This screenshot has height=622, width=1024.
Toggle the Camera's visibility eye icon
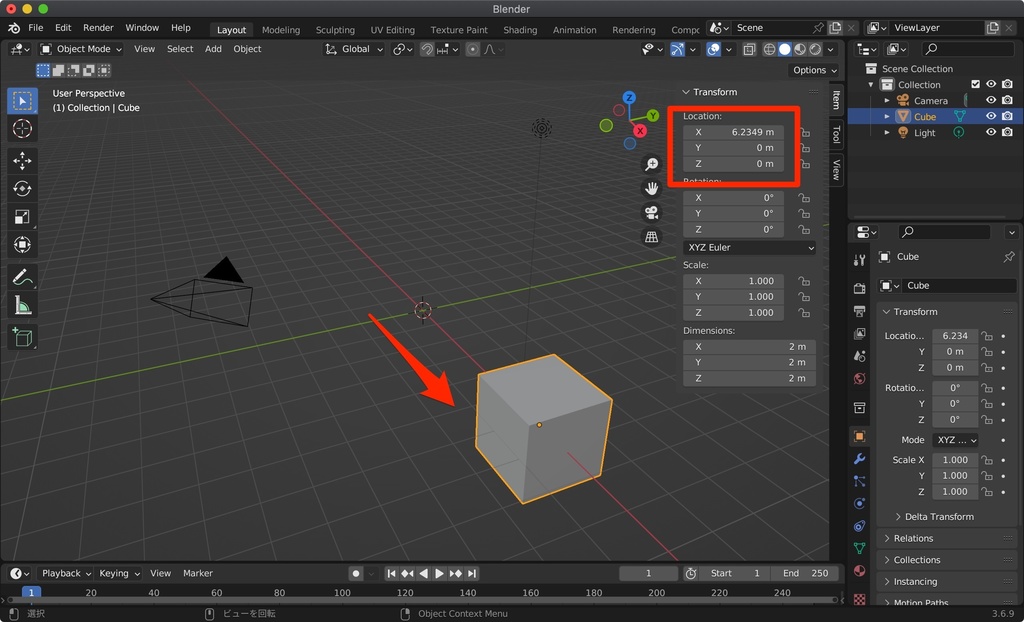click(989, 100)
